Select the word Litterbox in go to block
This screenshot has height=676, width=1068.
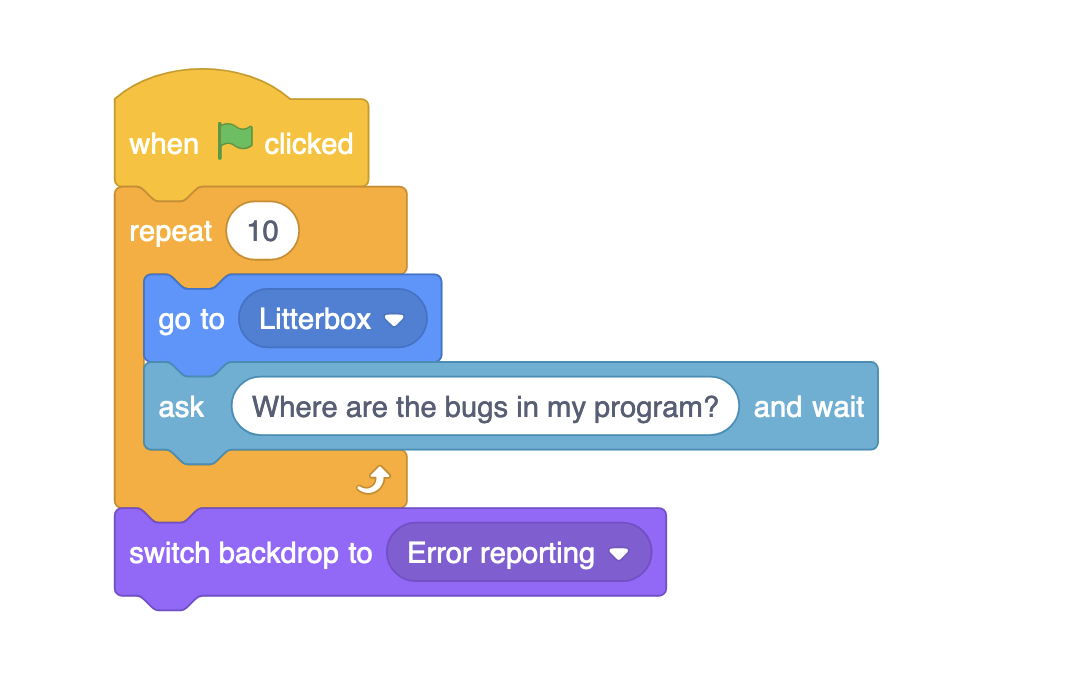pyautogui.click(x=315, y=320)
